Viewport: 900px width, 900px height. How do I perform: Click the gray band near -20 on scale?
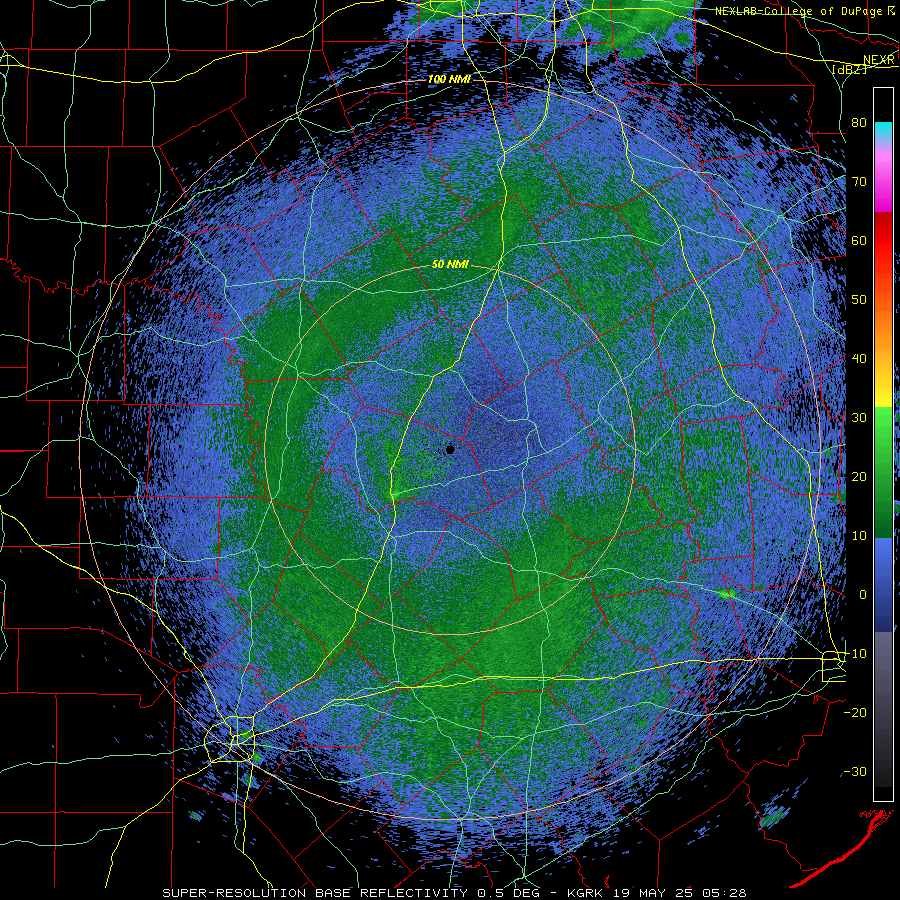click(x=883, y=709)
